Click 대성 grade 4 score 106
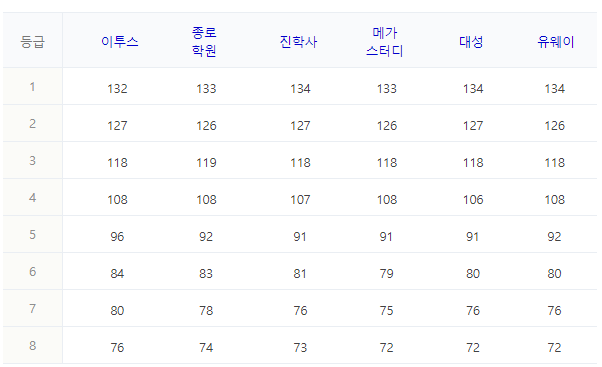This screenshot has height=367, width=602. [x=473, y=200]
